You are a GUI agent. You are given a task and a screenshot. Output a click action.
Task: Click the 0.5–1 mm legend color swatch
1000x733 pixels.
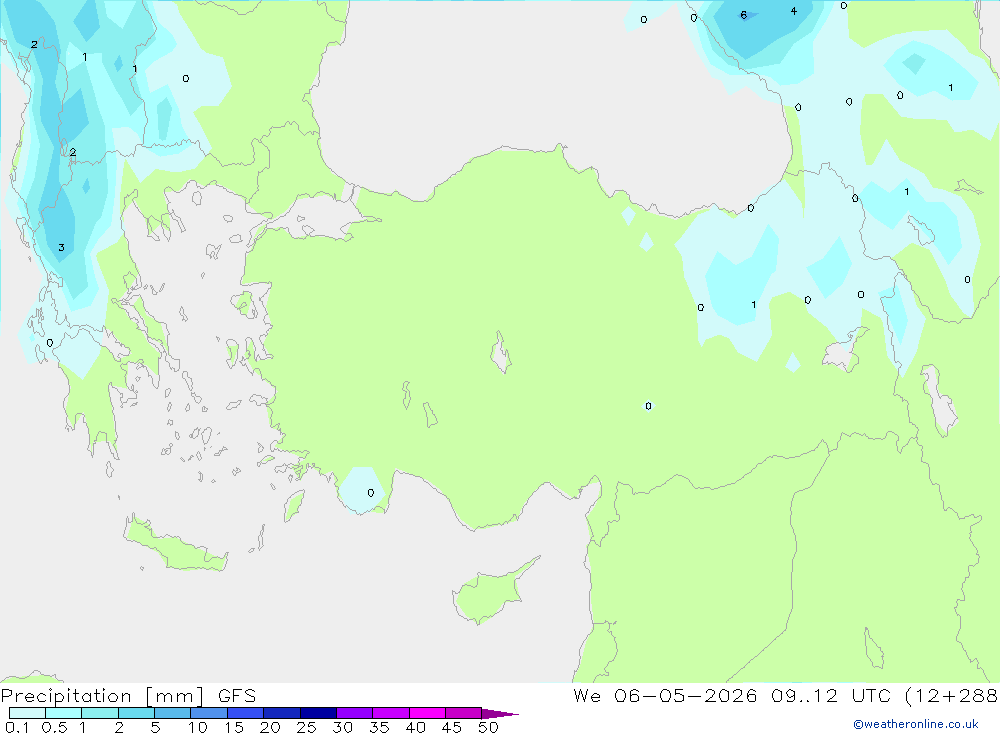(x=64, y=713)
